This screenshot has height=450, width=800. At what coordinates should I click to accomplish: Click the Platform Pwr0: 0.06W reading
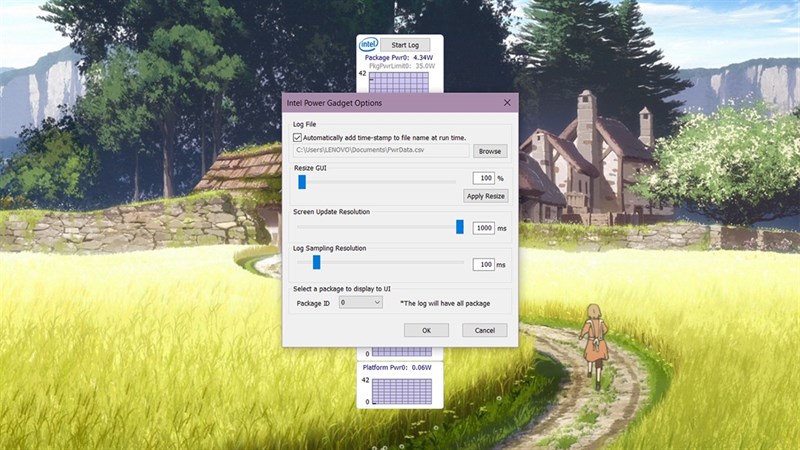pos(397,367)
